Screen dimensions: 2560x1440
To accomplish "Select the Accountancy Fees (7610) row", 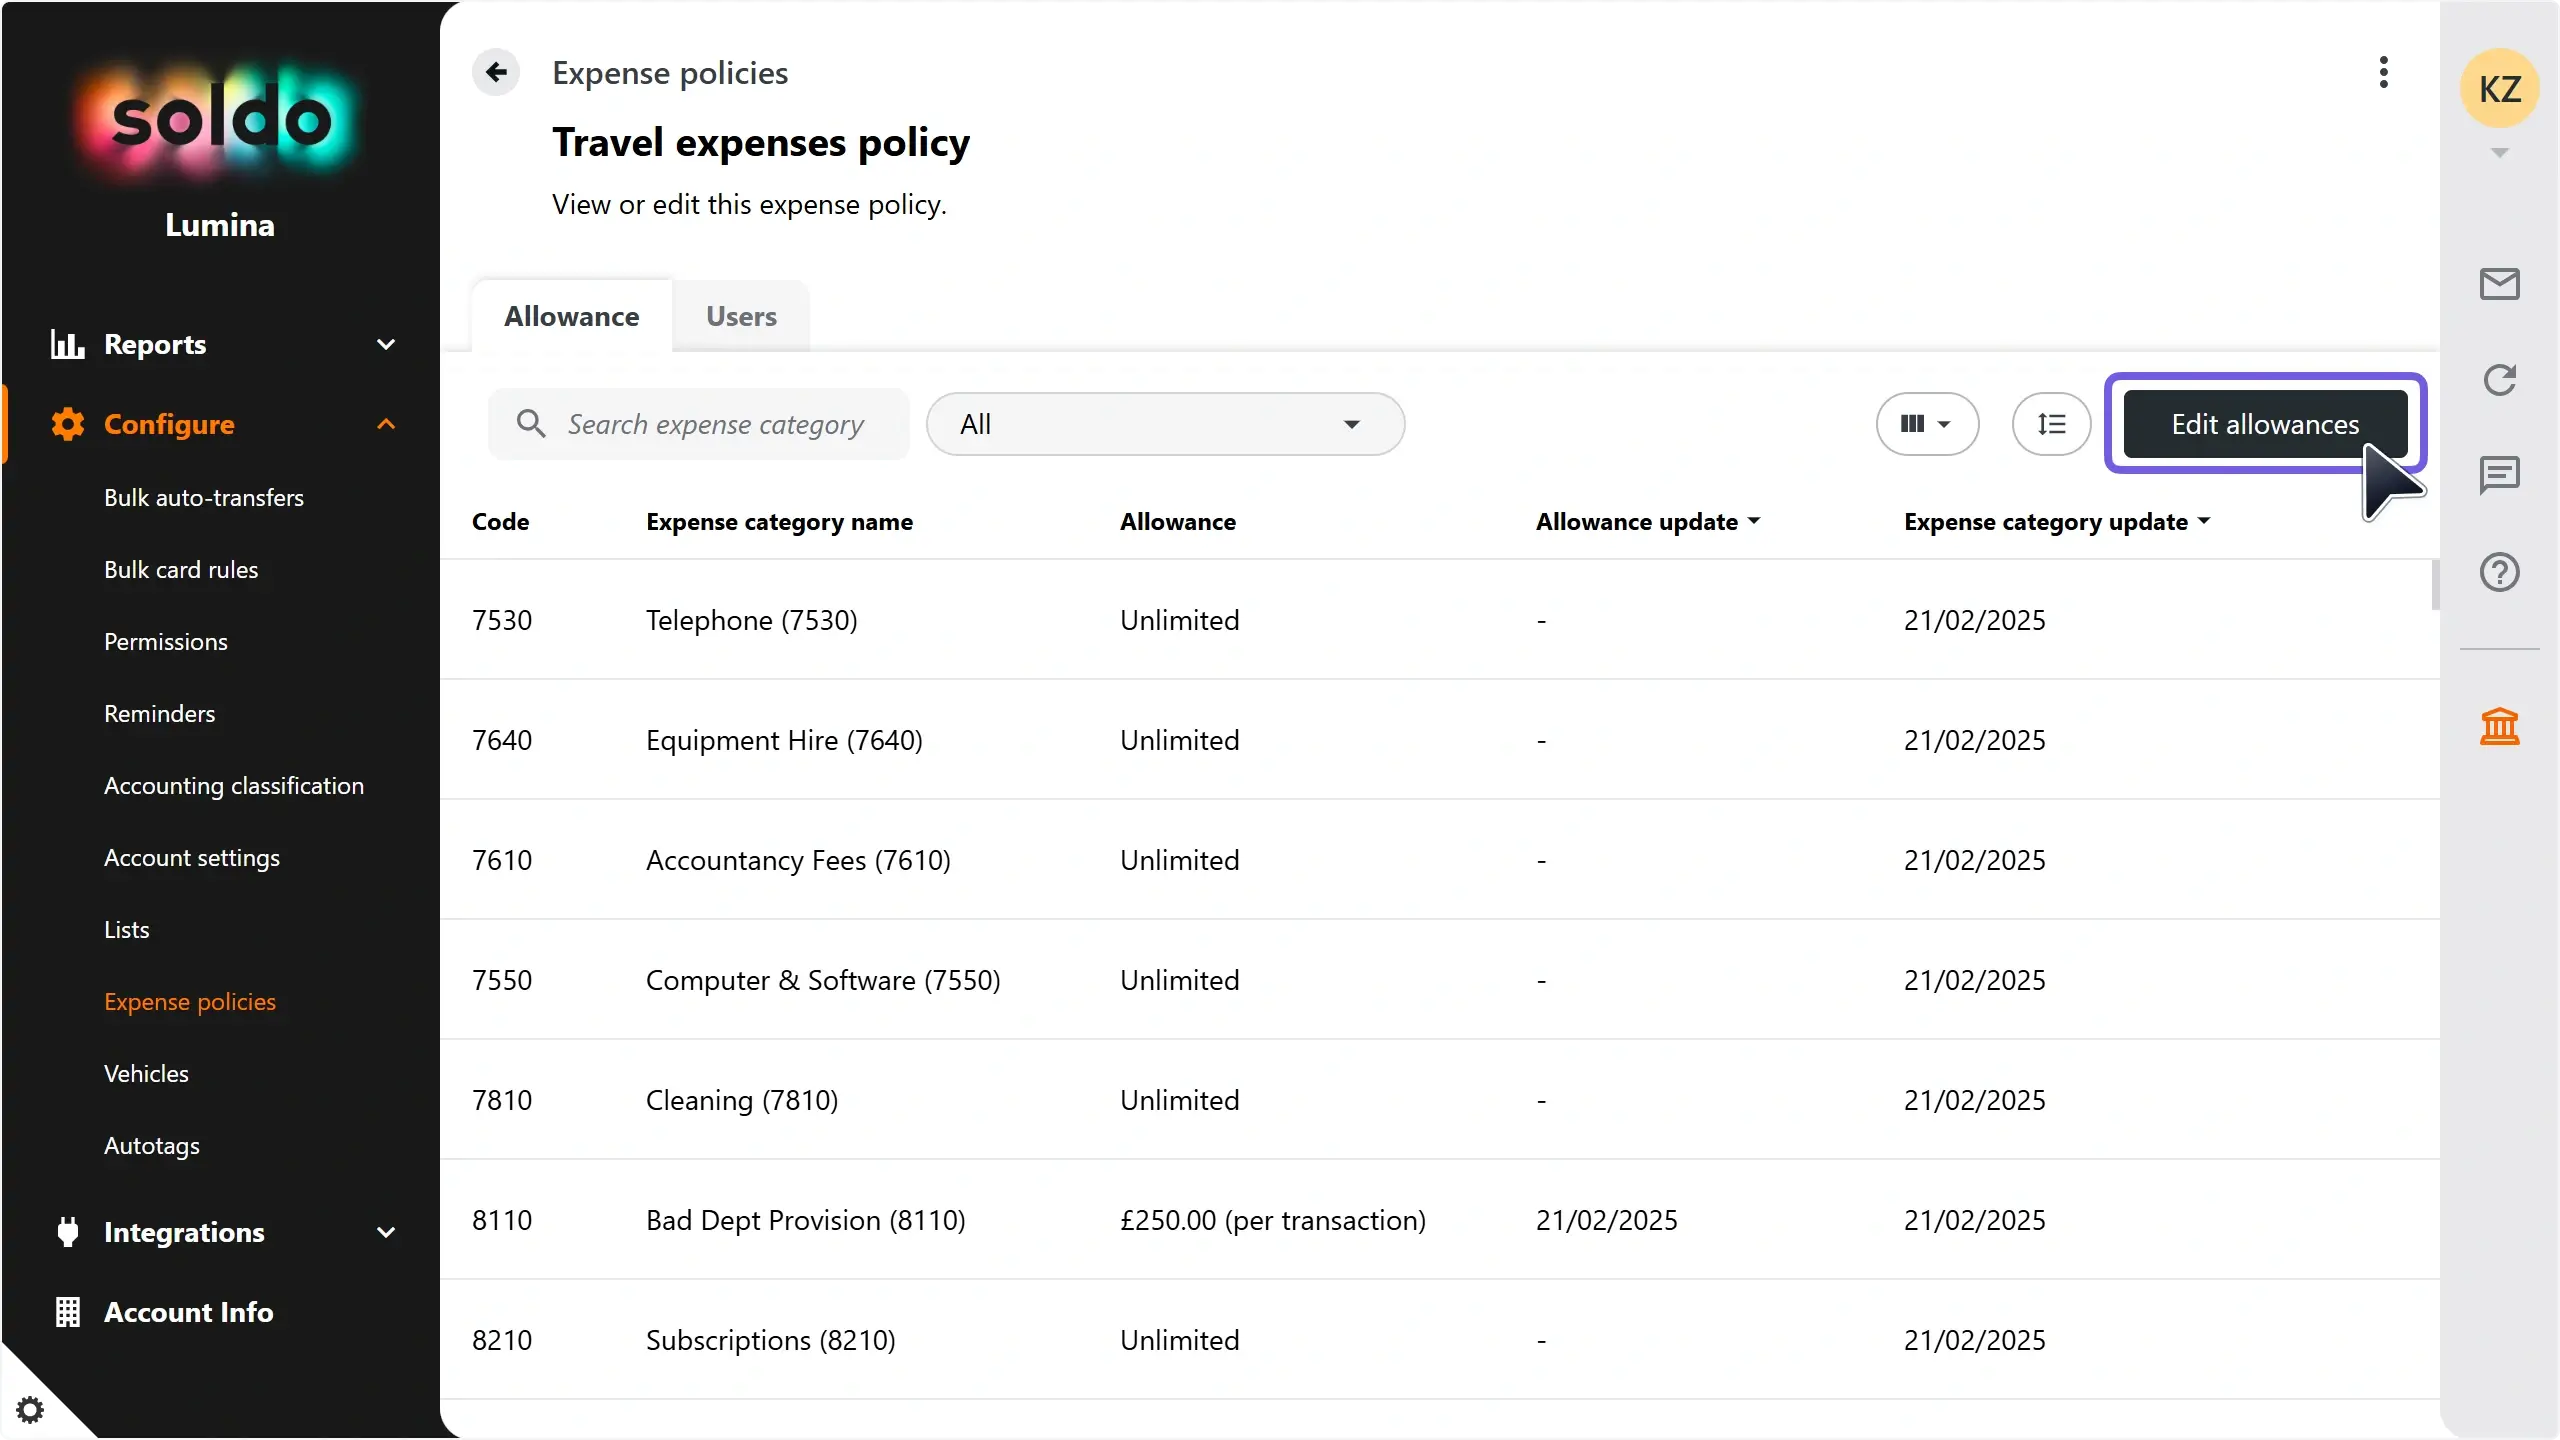I will [1440, 860].
